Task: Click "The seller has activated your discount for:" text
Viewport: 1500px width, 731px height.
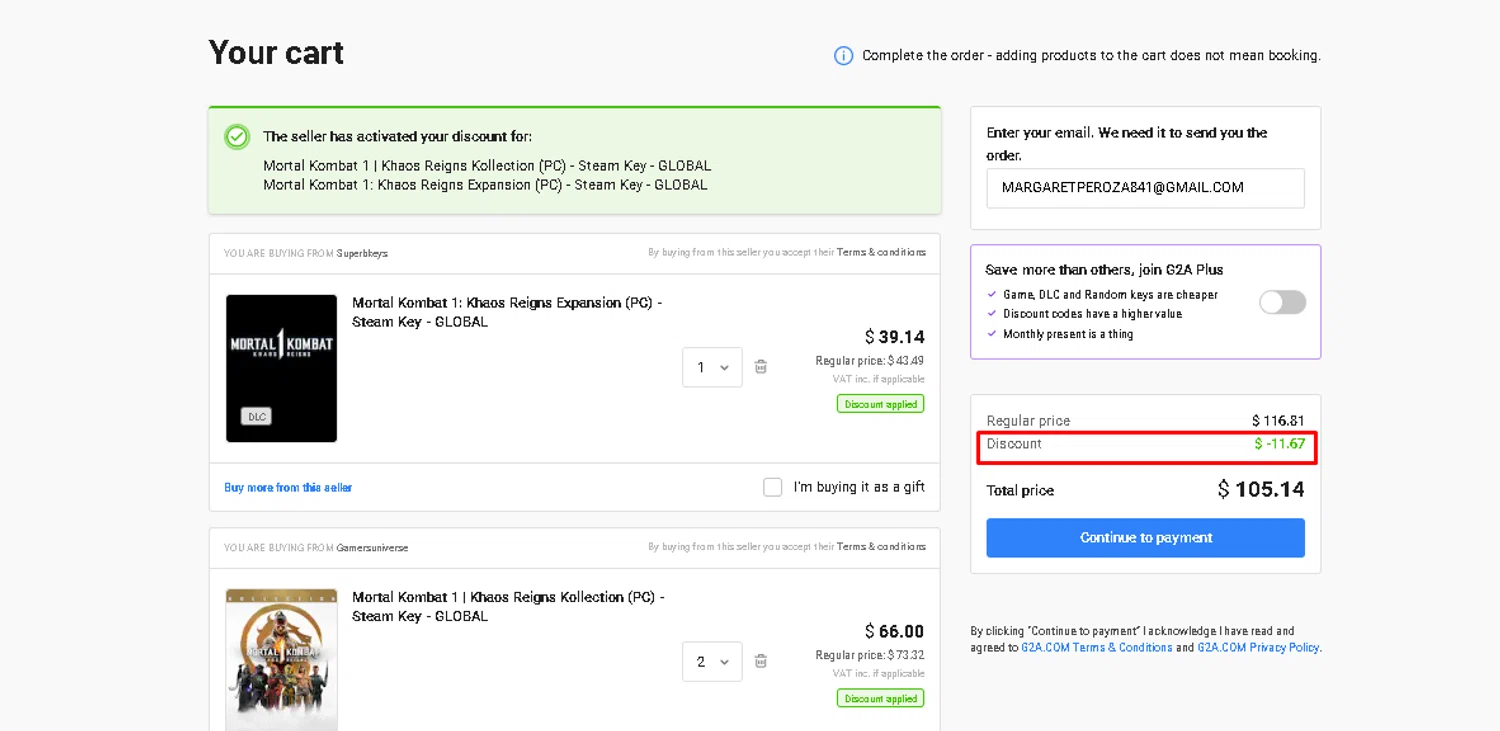Action: [x=398, y=136]
